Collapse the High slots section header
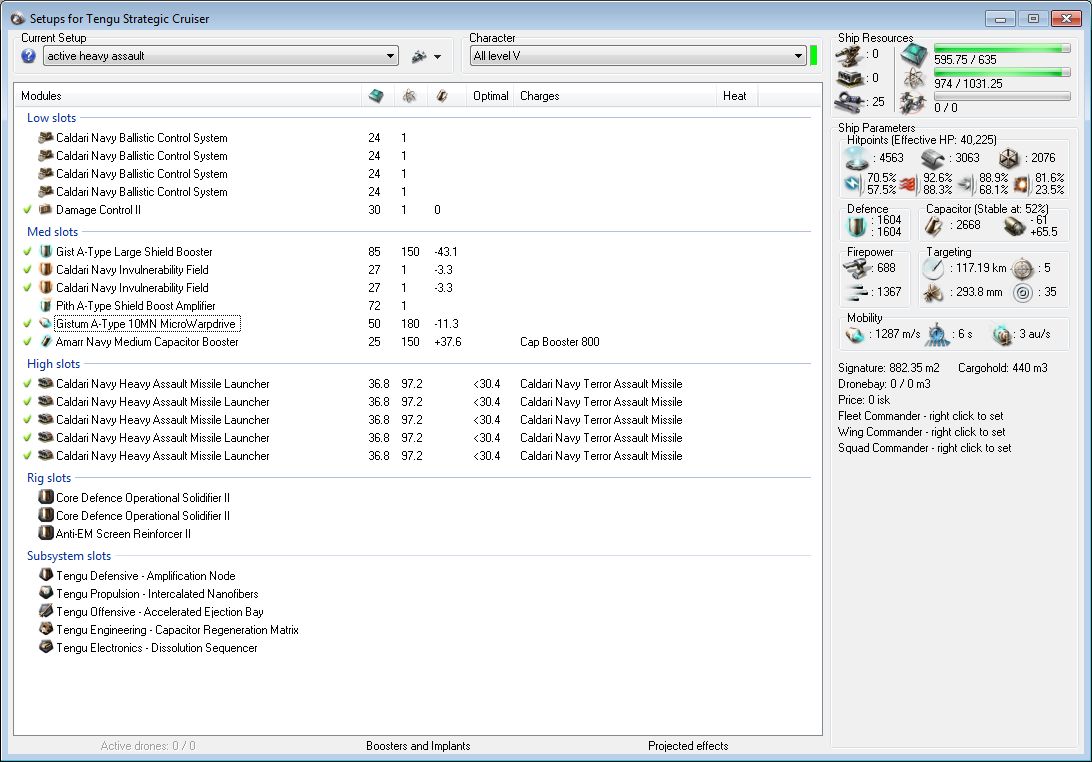Screen dimensions: 1092x762 tap(54, 364)
